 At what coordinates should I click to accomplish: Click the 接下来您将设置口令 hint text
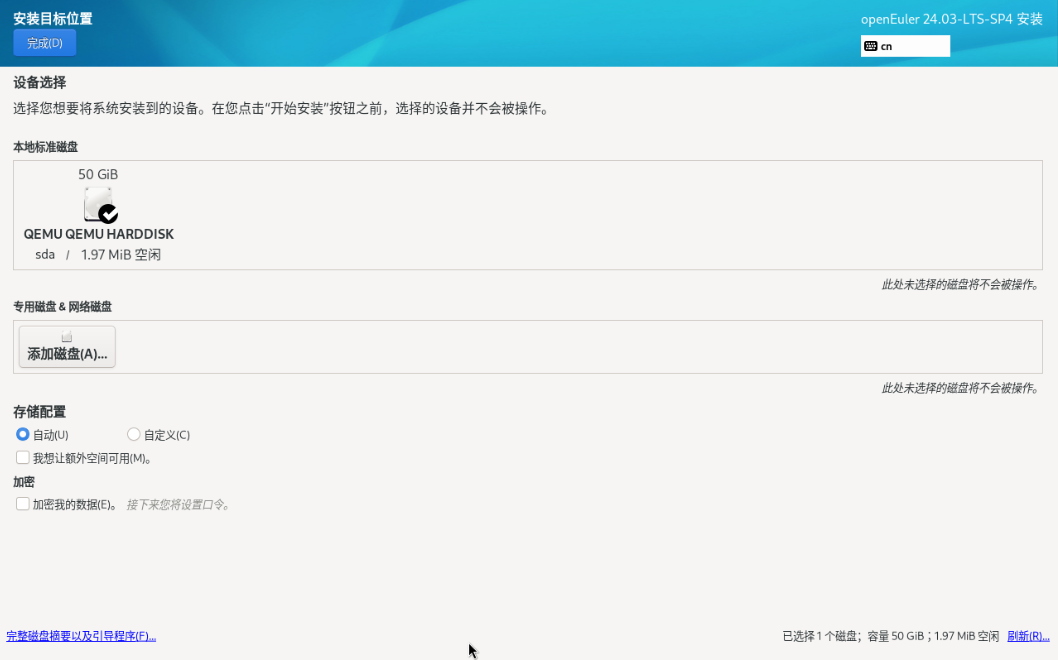click(179, 504)
